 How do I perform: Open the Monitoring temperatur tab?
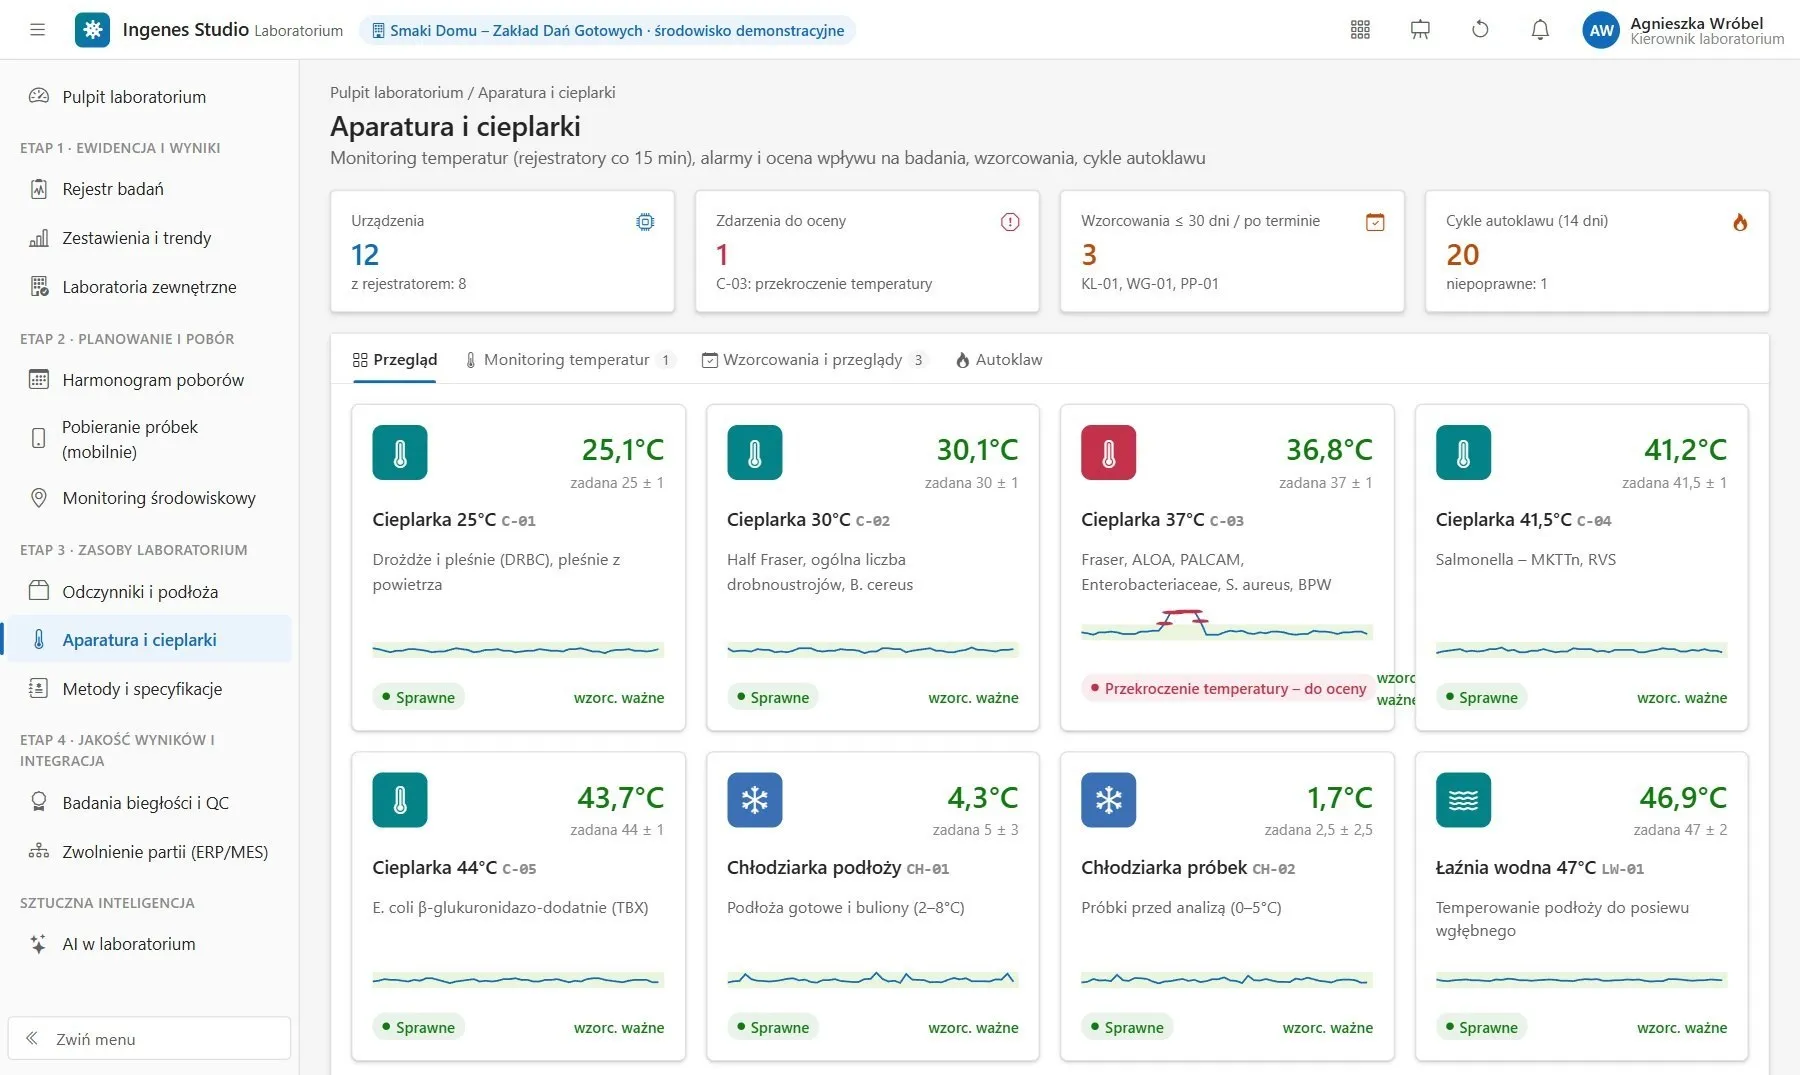[x=568, y=360]
